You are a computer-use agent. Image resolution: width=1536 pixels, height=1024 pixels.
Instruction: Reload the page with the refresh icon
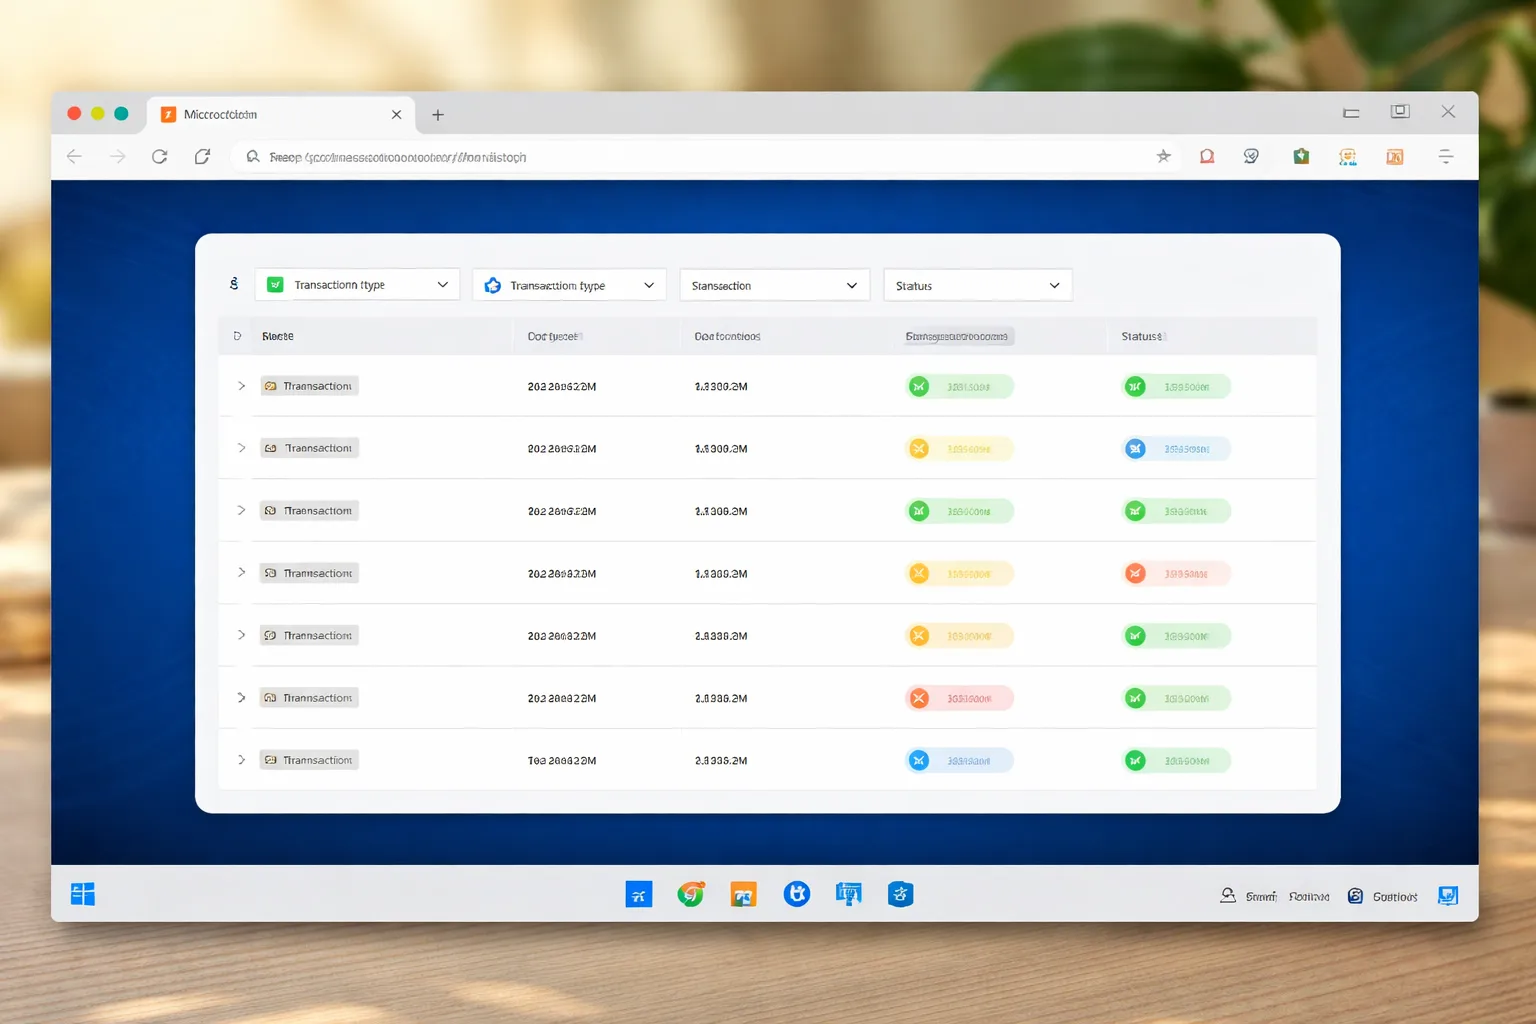tap(159, 157)
